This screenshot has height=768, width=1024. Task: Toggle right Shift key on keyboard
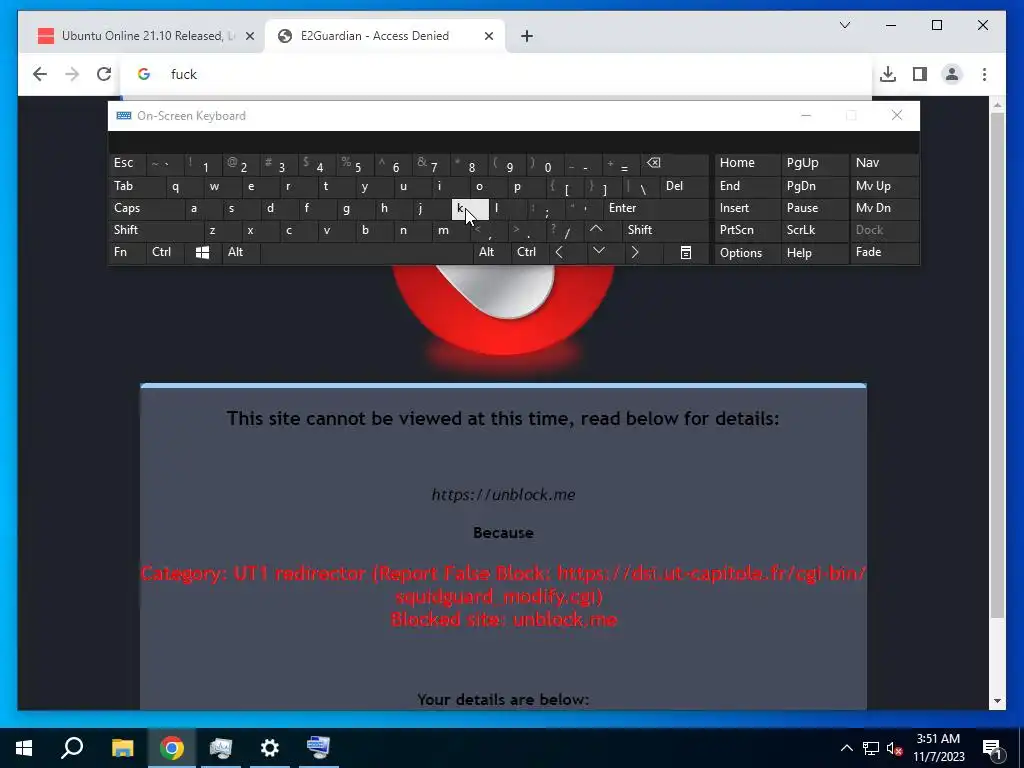coord(665,230)
